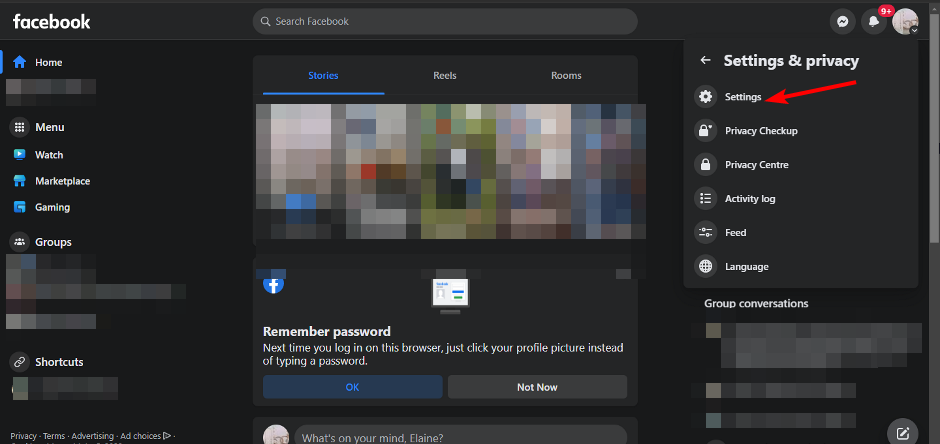
Task: Switch to the Stories tab
Action: point(323,75)
